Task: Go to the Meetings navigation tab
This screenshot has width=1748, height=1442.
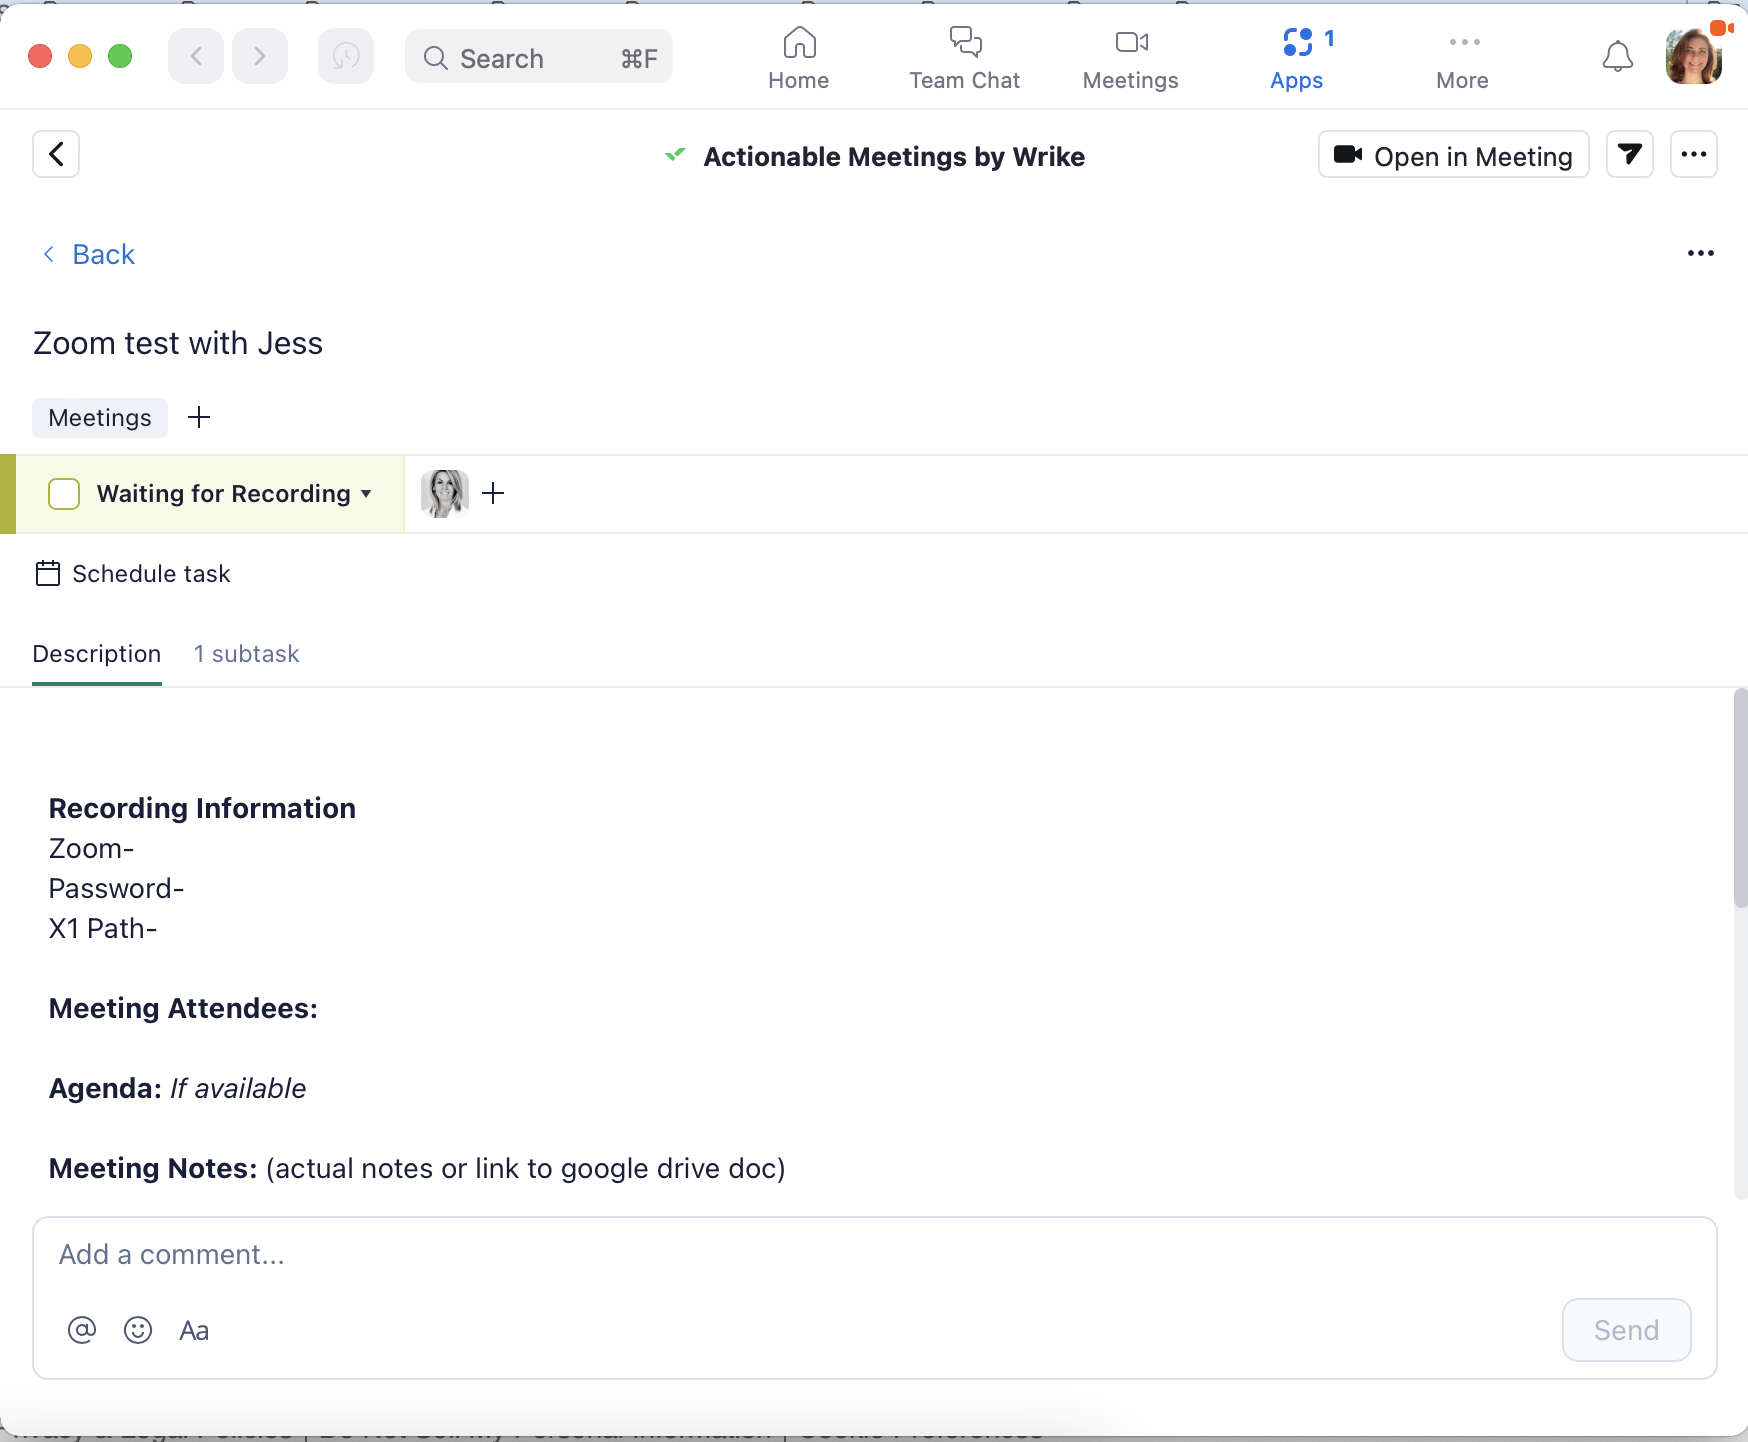Action: coord(1130,58)
